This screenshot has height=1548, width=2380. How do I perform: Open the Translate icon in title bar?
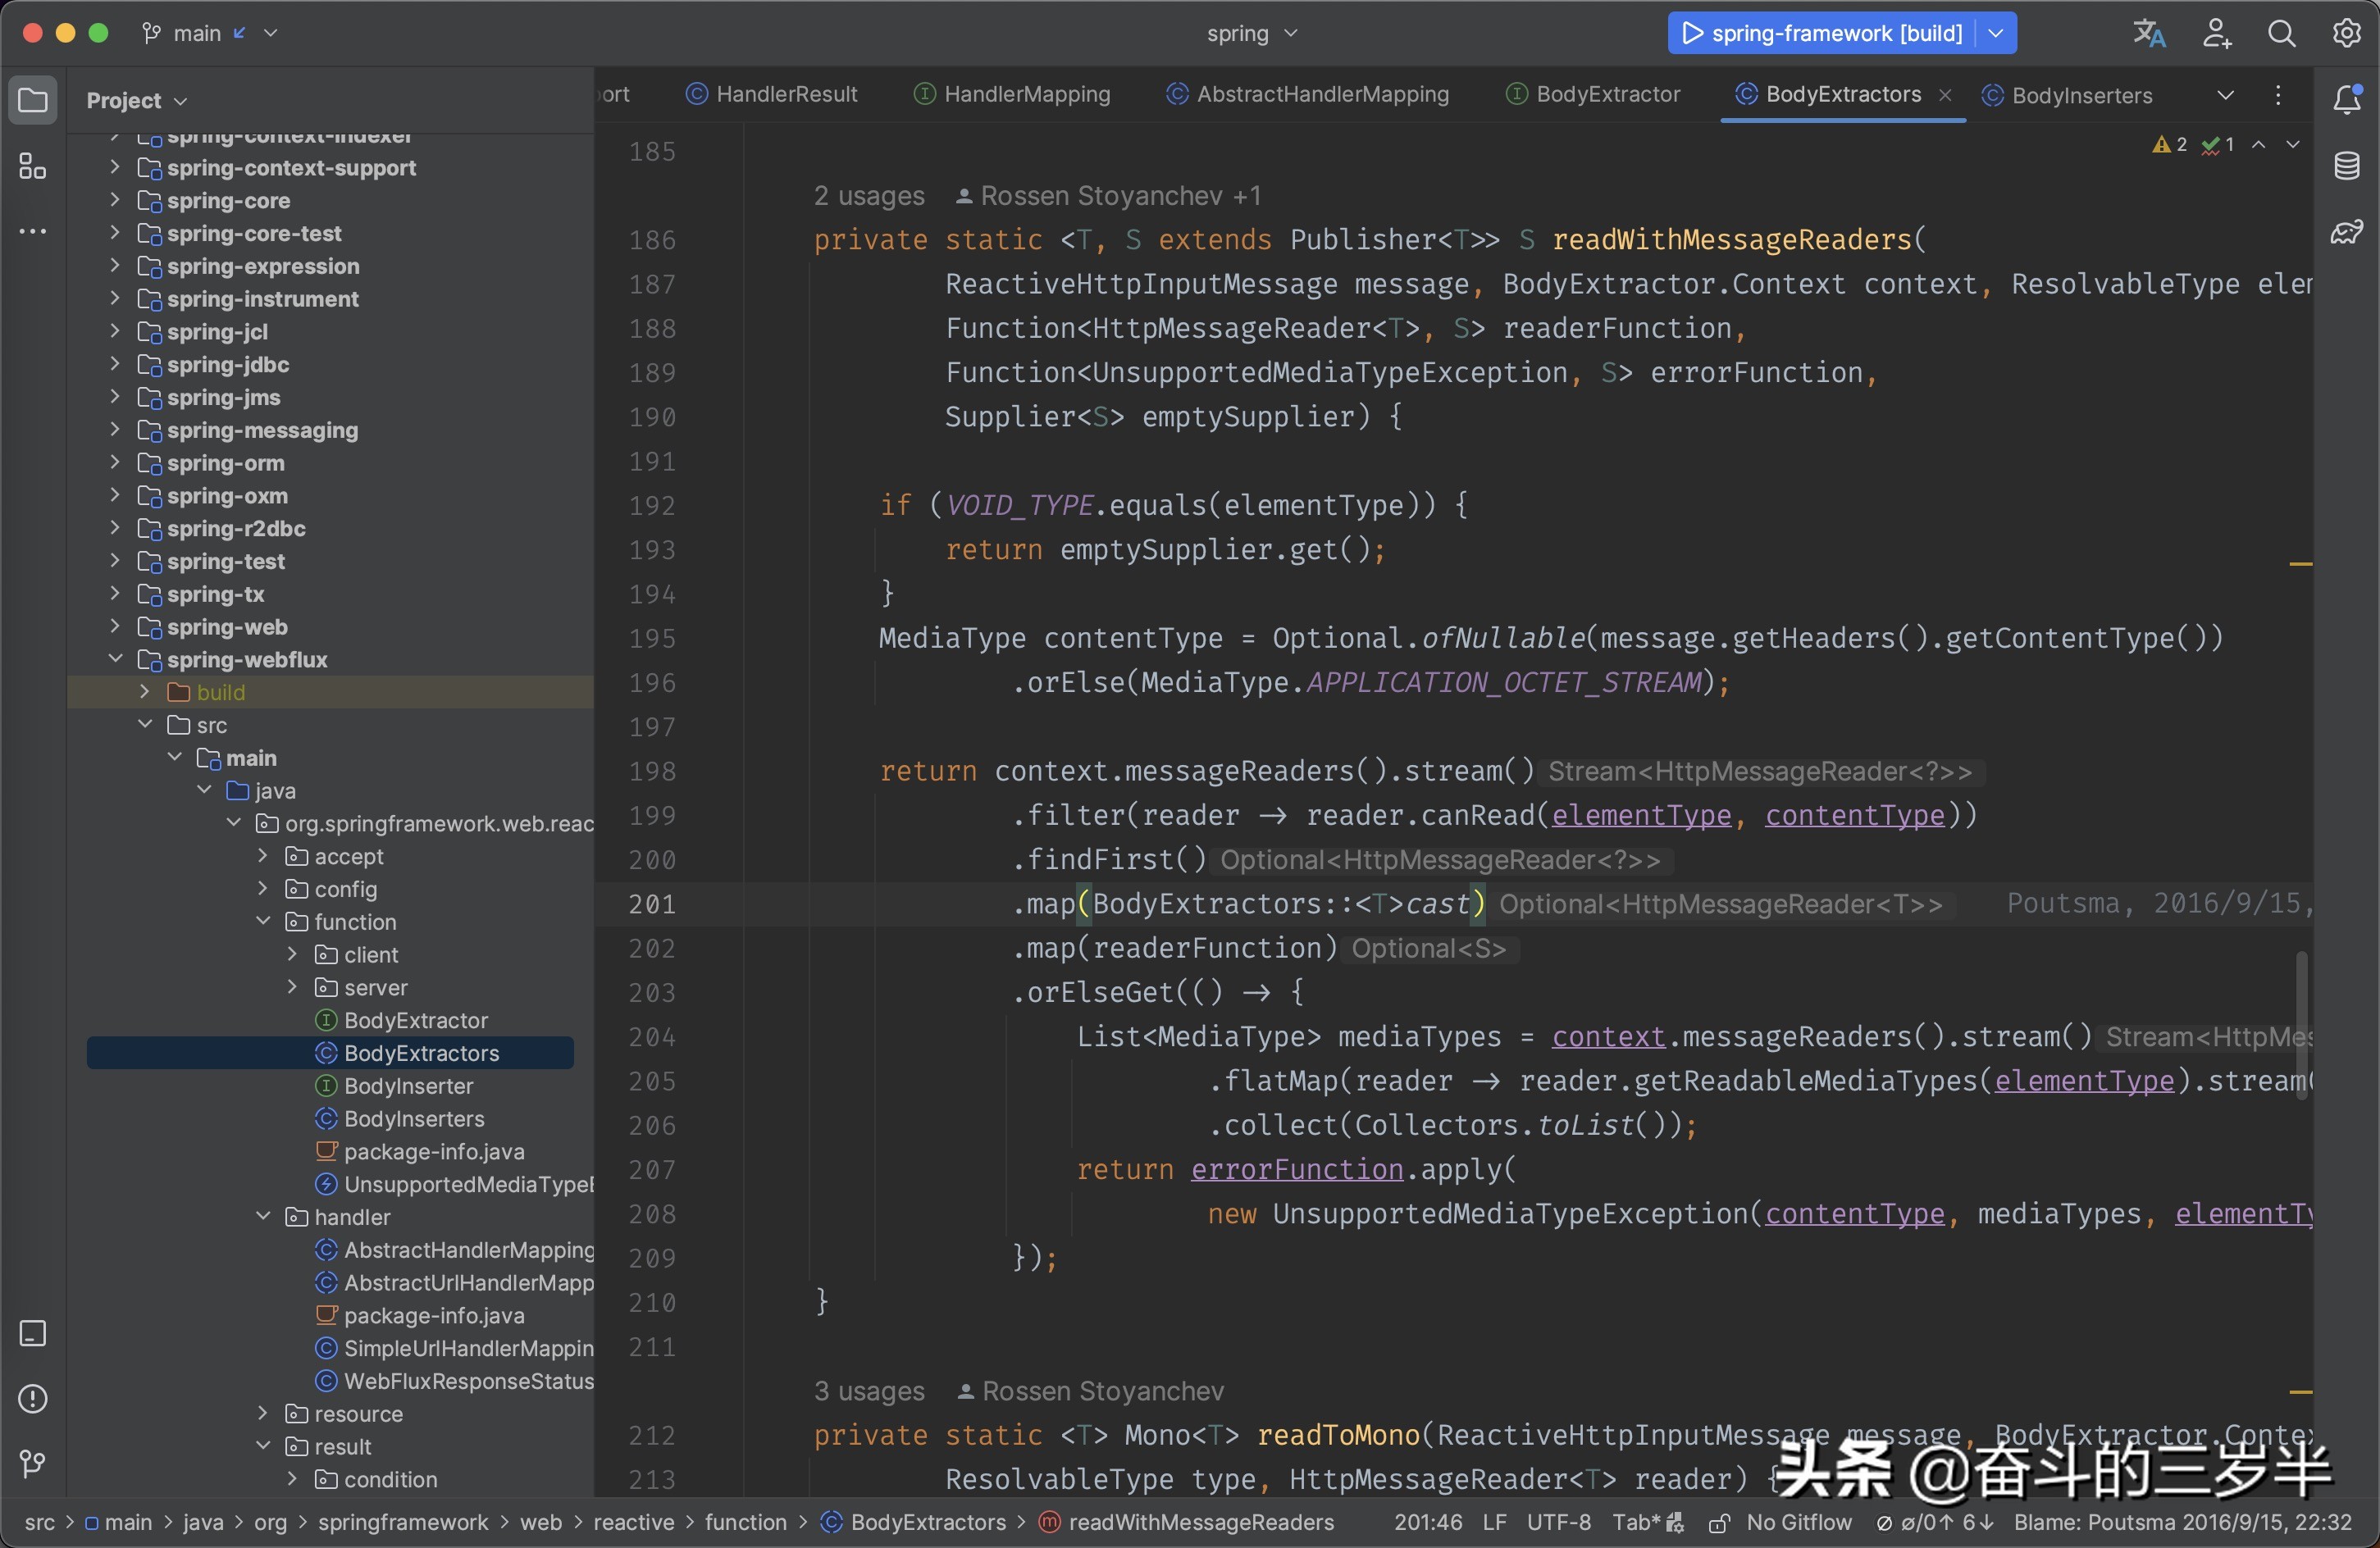point(2149,33)
